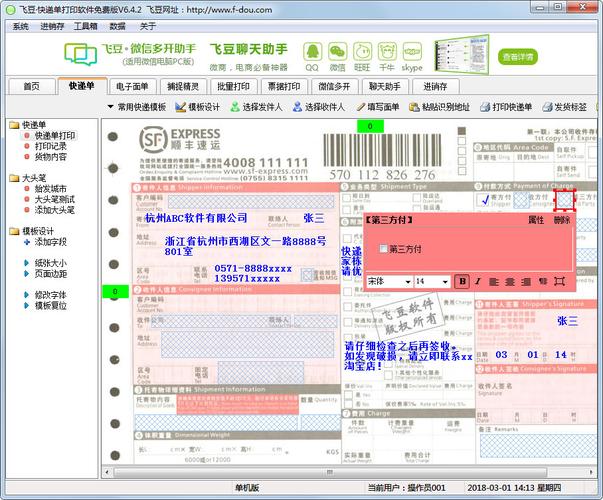The width and height of the screenshot is (603, 500).
Task: Open the 数据 menu
Action: [117, 26]
